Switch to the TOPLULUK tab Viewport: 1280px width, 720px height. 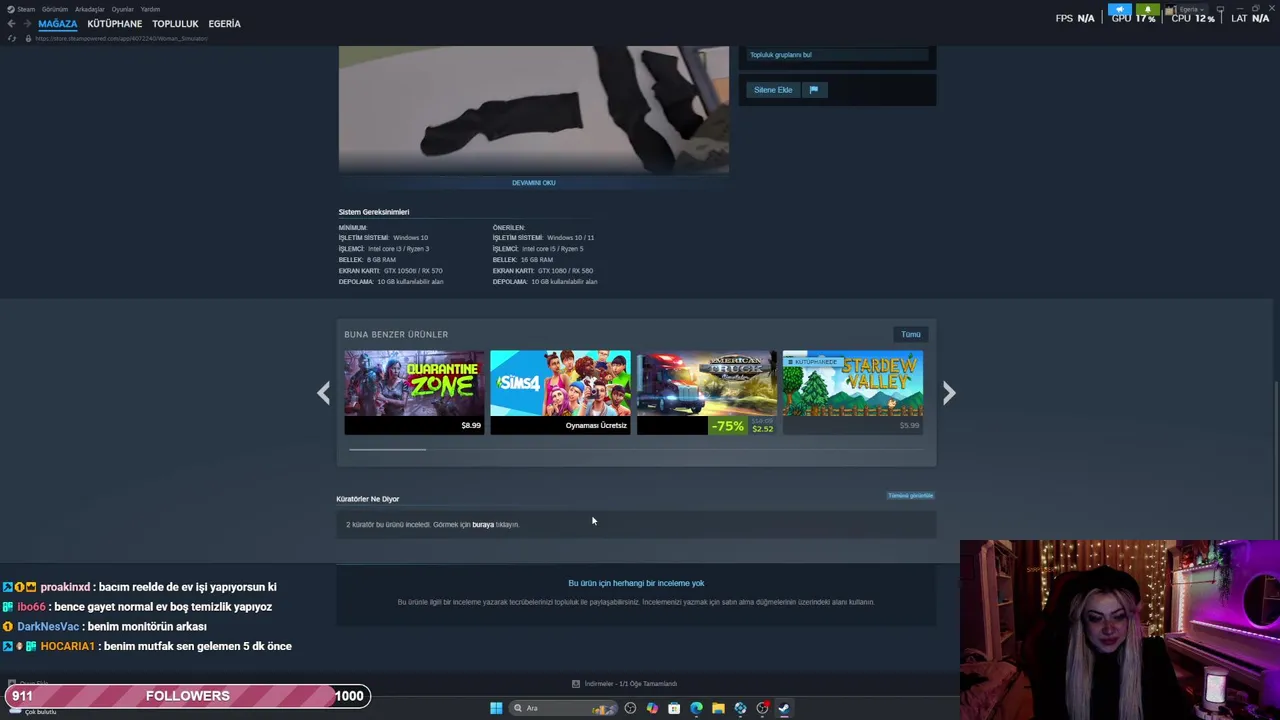click(176, 24)
